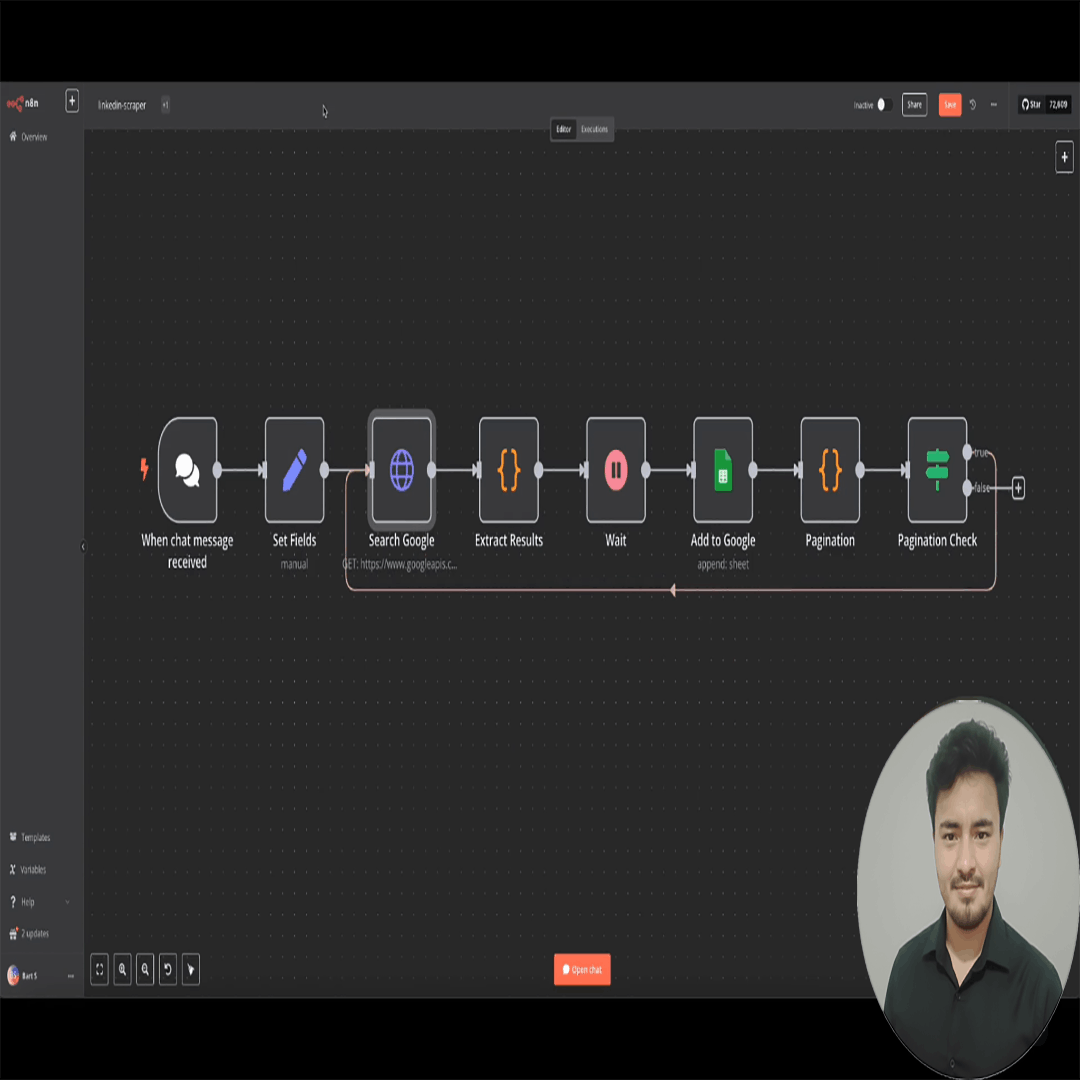
Task: Open workflow history clock icon
Action: (x=973, y=105)
